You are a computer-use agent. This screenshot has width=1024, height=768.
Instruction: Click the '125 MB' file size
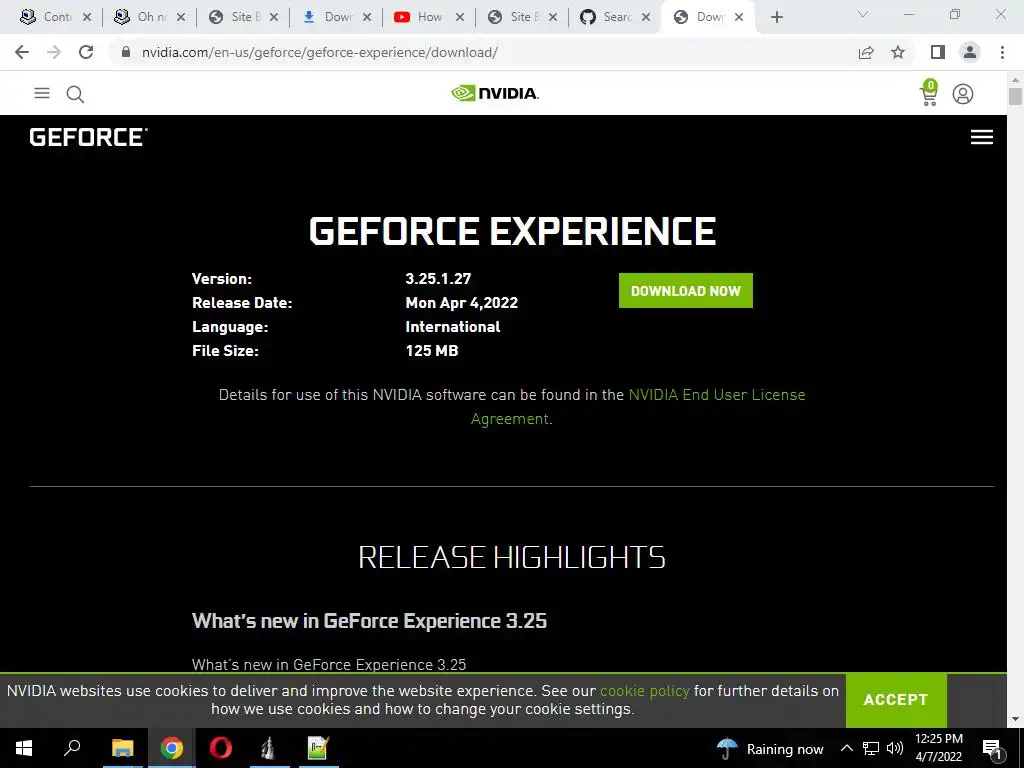(432, 351)
